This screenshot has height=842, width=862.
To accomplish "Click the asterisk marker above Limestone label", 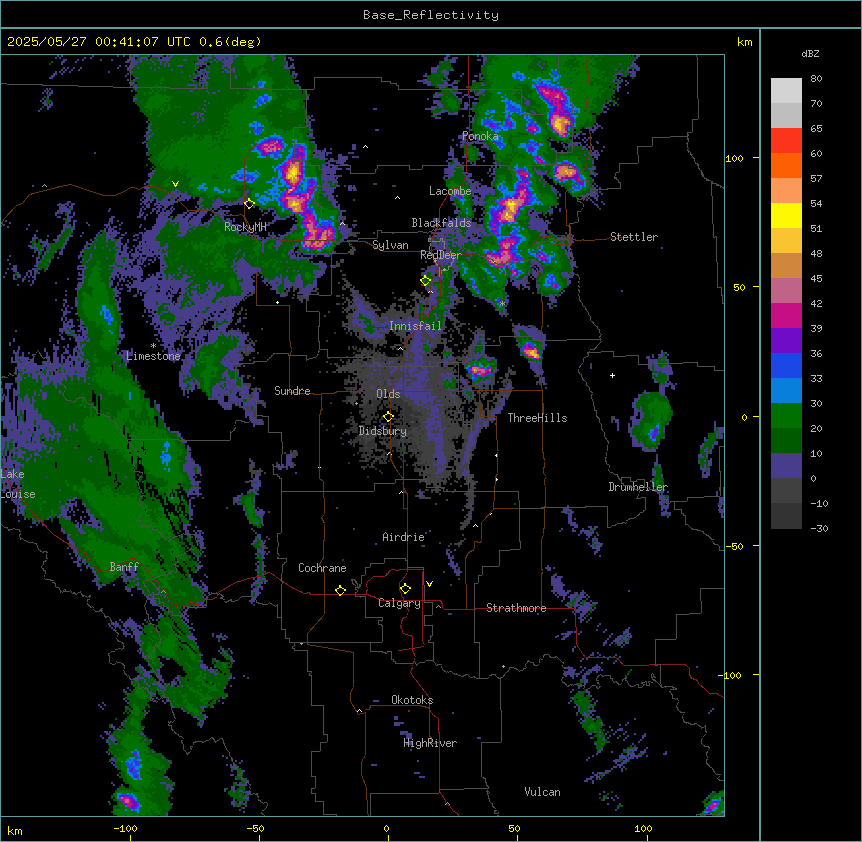I will [153, 346].
